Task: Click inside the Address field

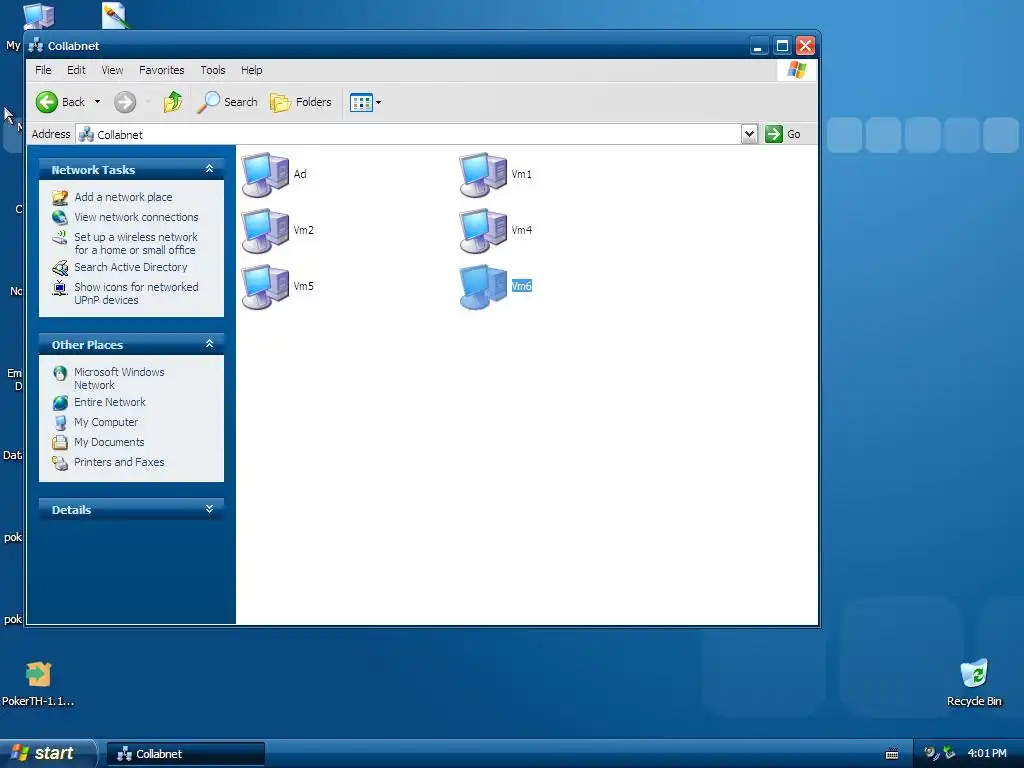Action: click(409, 134)
